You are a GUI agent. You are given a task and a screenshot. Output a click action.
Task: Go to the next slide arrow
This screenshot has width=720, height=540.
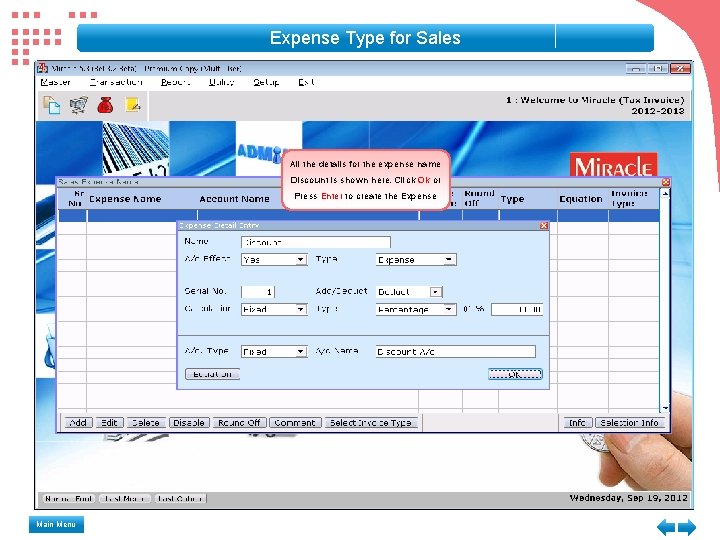click(687, 527)
